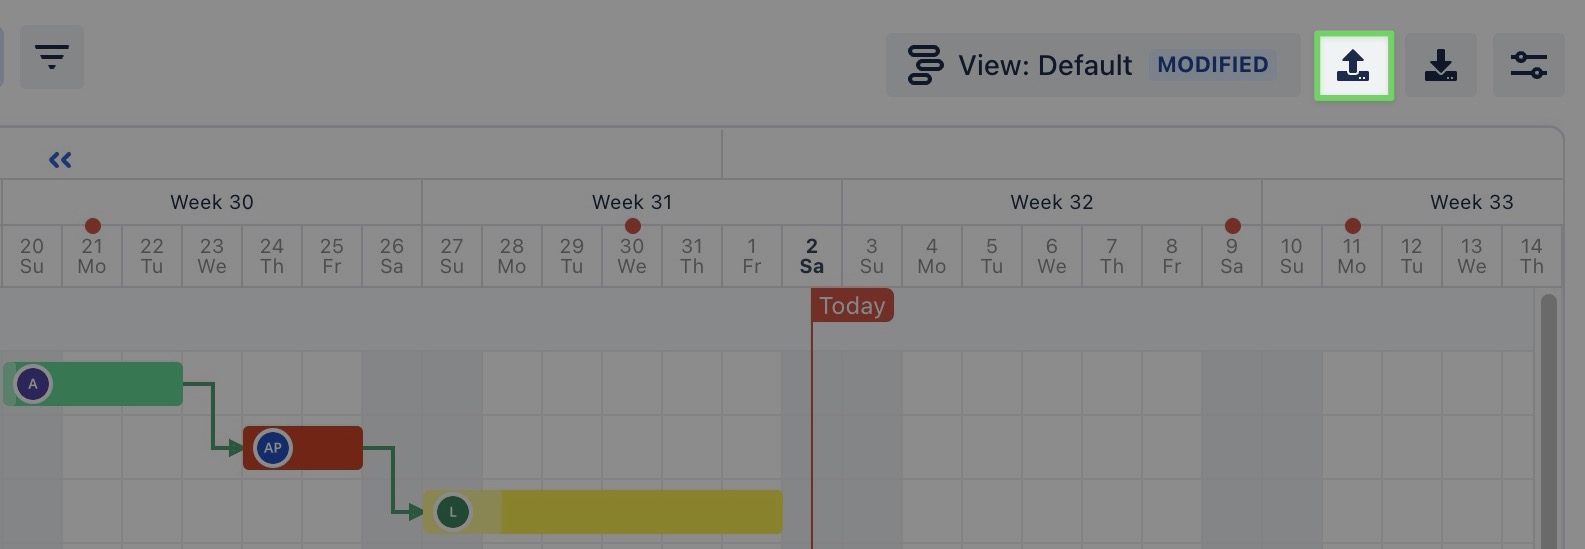Click the vertical scrollbar on the timeline
Screen dimensions: 1585x549
1548,420
